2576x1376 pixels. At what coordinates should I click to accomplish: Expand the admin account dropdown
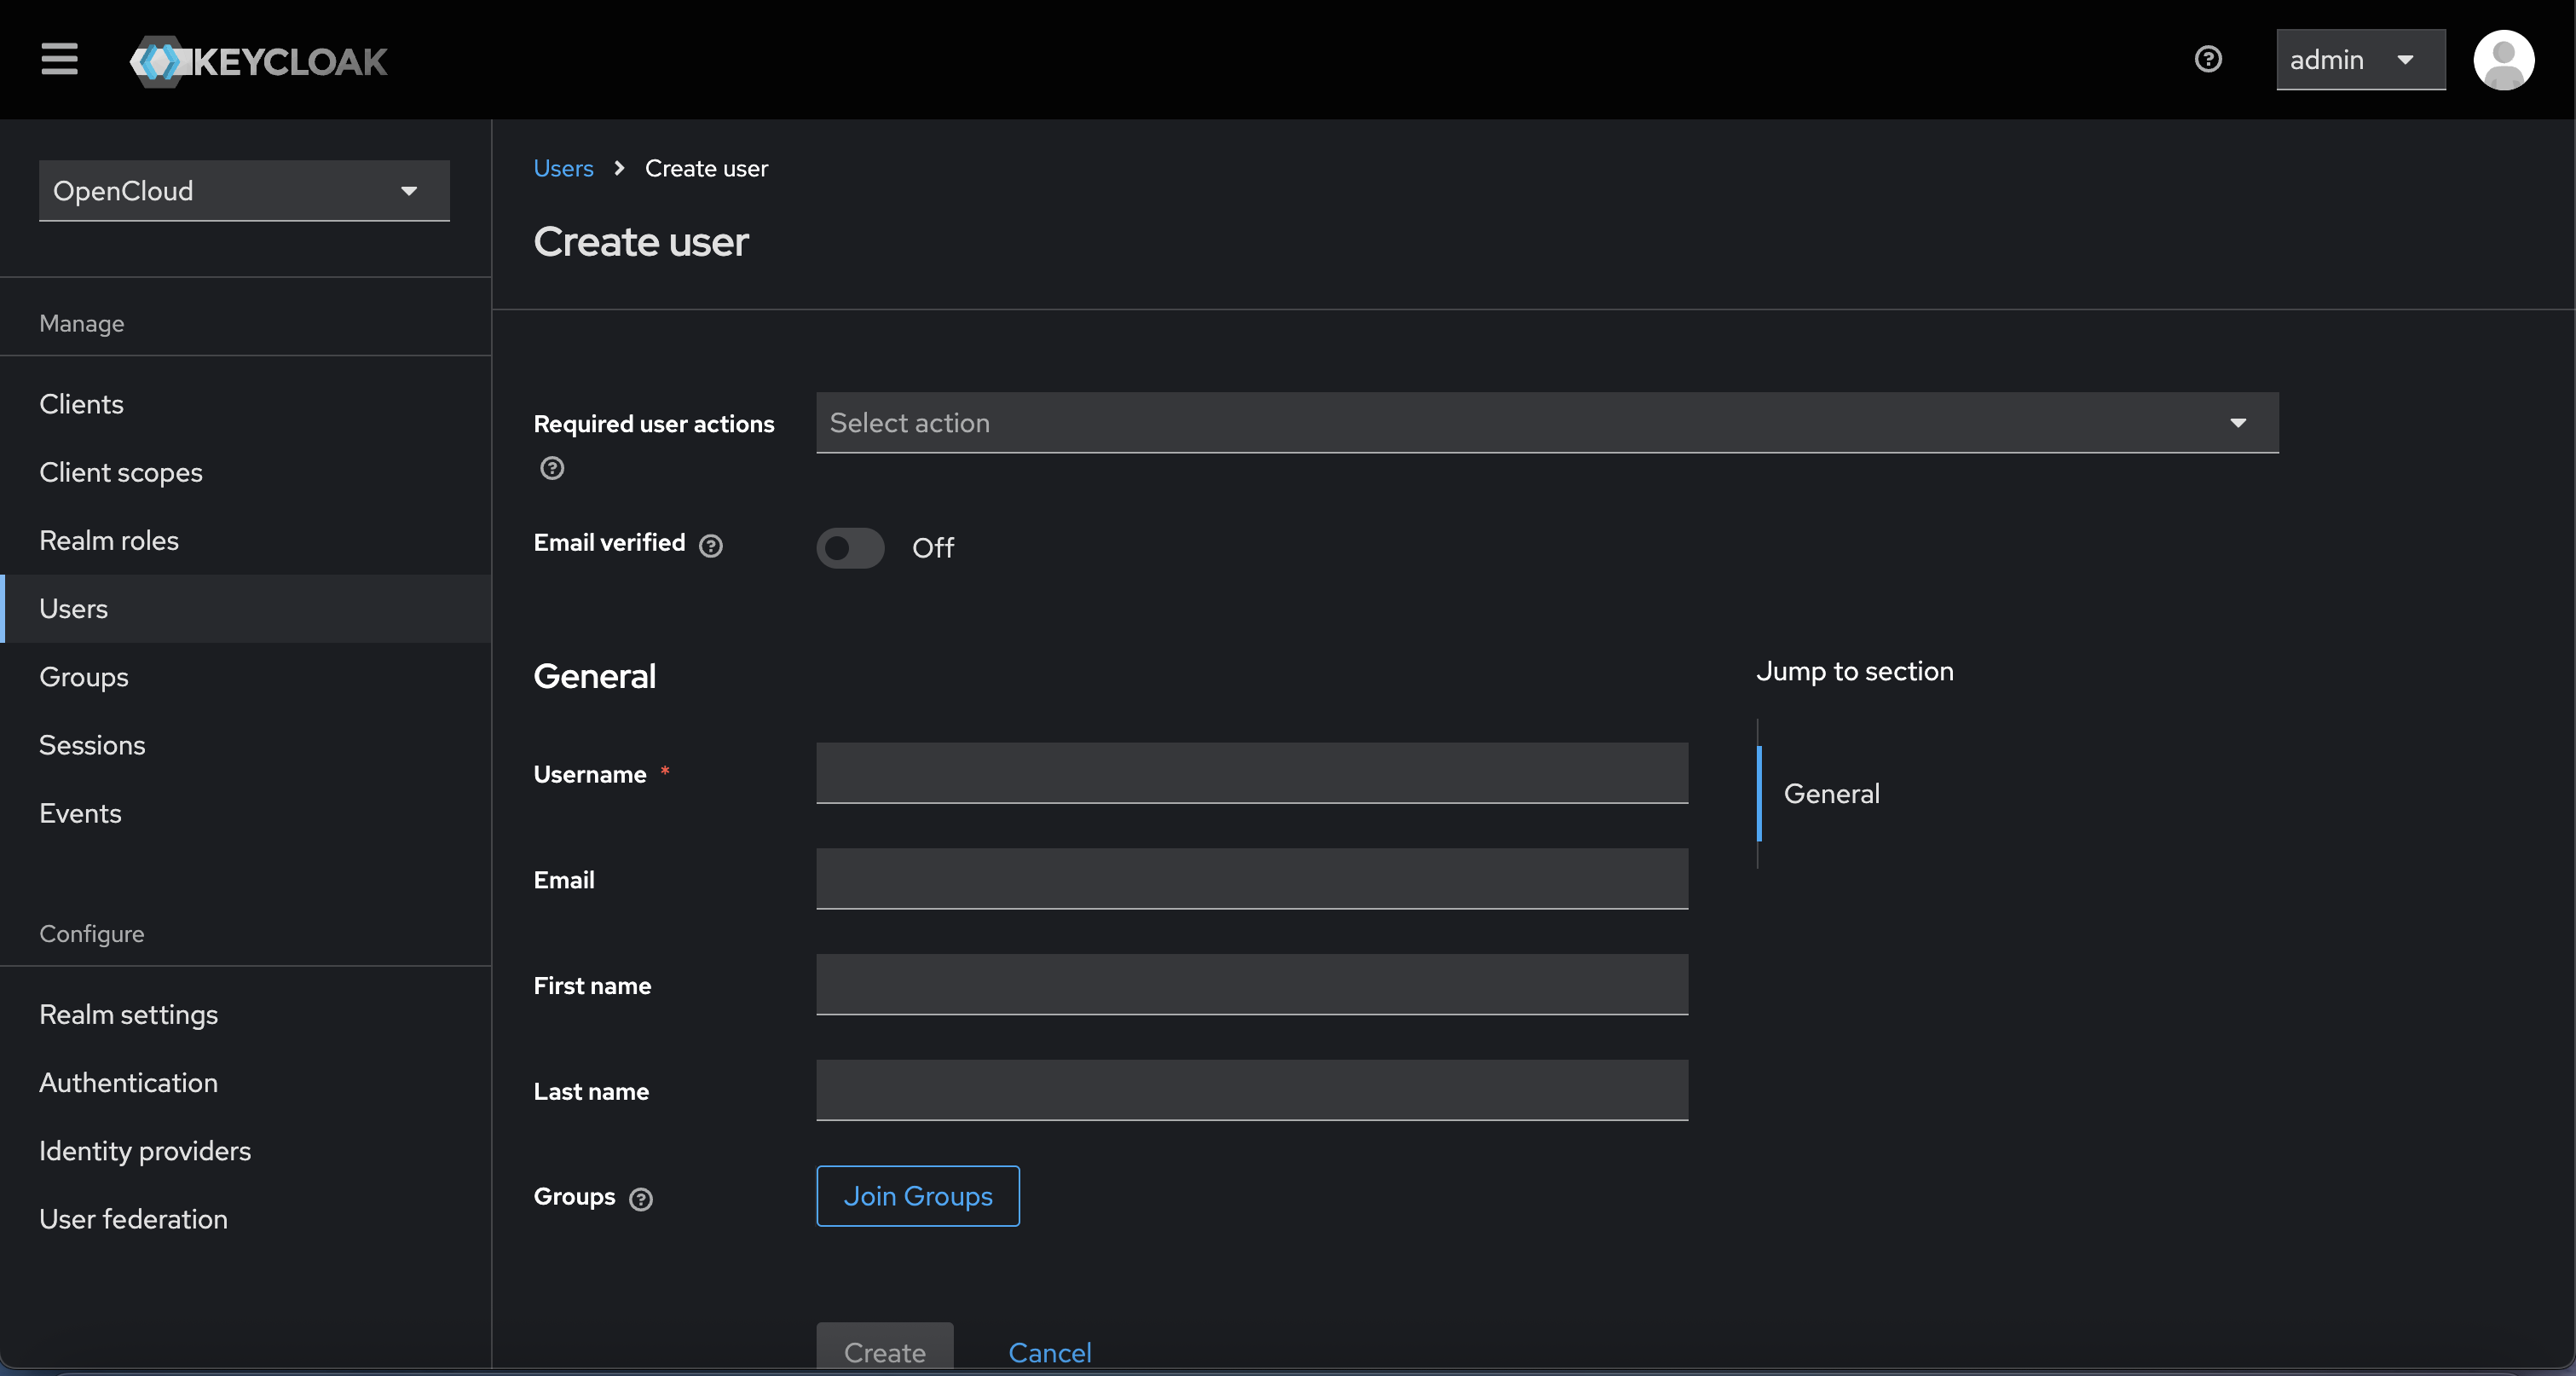point(2360,60)
